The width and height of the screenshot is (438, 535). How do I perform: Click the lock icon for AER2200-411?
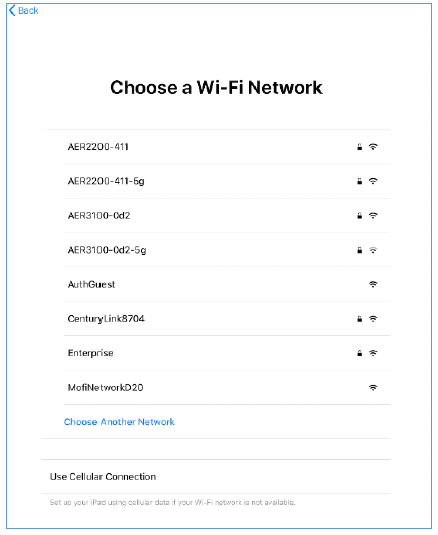(359, 147)
